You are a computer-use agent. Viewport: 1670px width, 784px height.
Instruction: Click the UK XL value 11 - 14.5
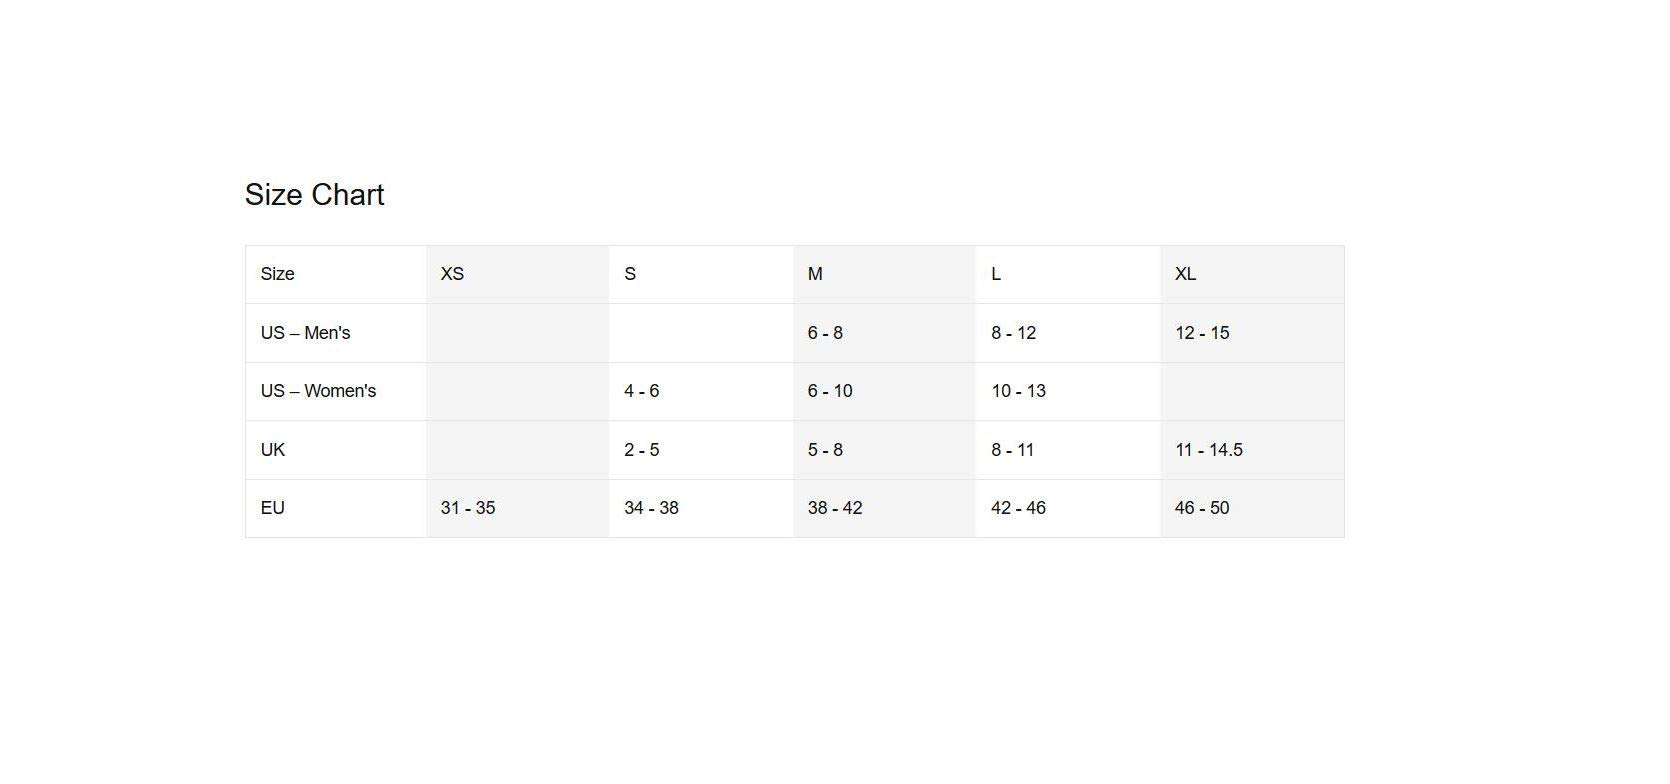click(x=1208, y=450)
